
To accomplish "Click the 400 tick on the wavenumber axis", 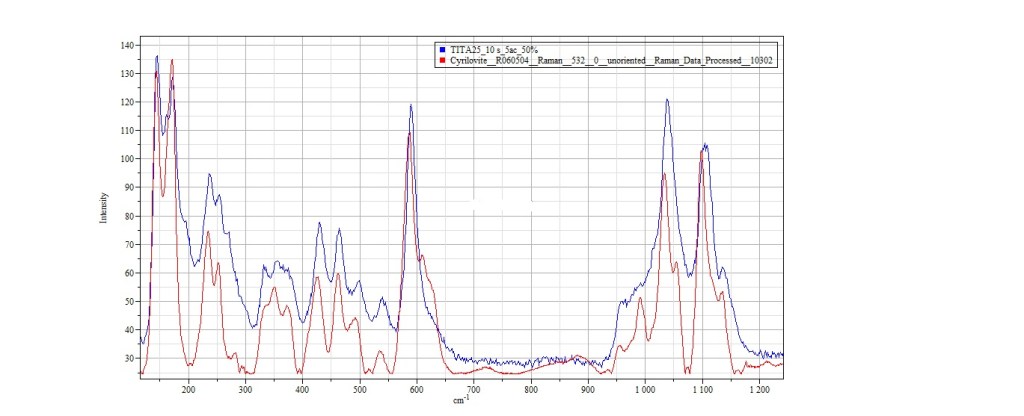I will click(x=302, y=389).
